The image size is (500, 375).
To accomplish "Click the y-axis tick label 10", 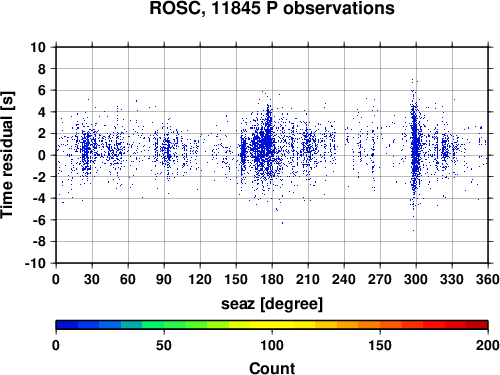I will [38, 47].
